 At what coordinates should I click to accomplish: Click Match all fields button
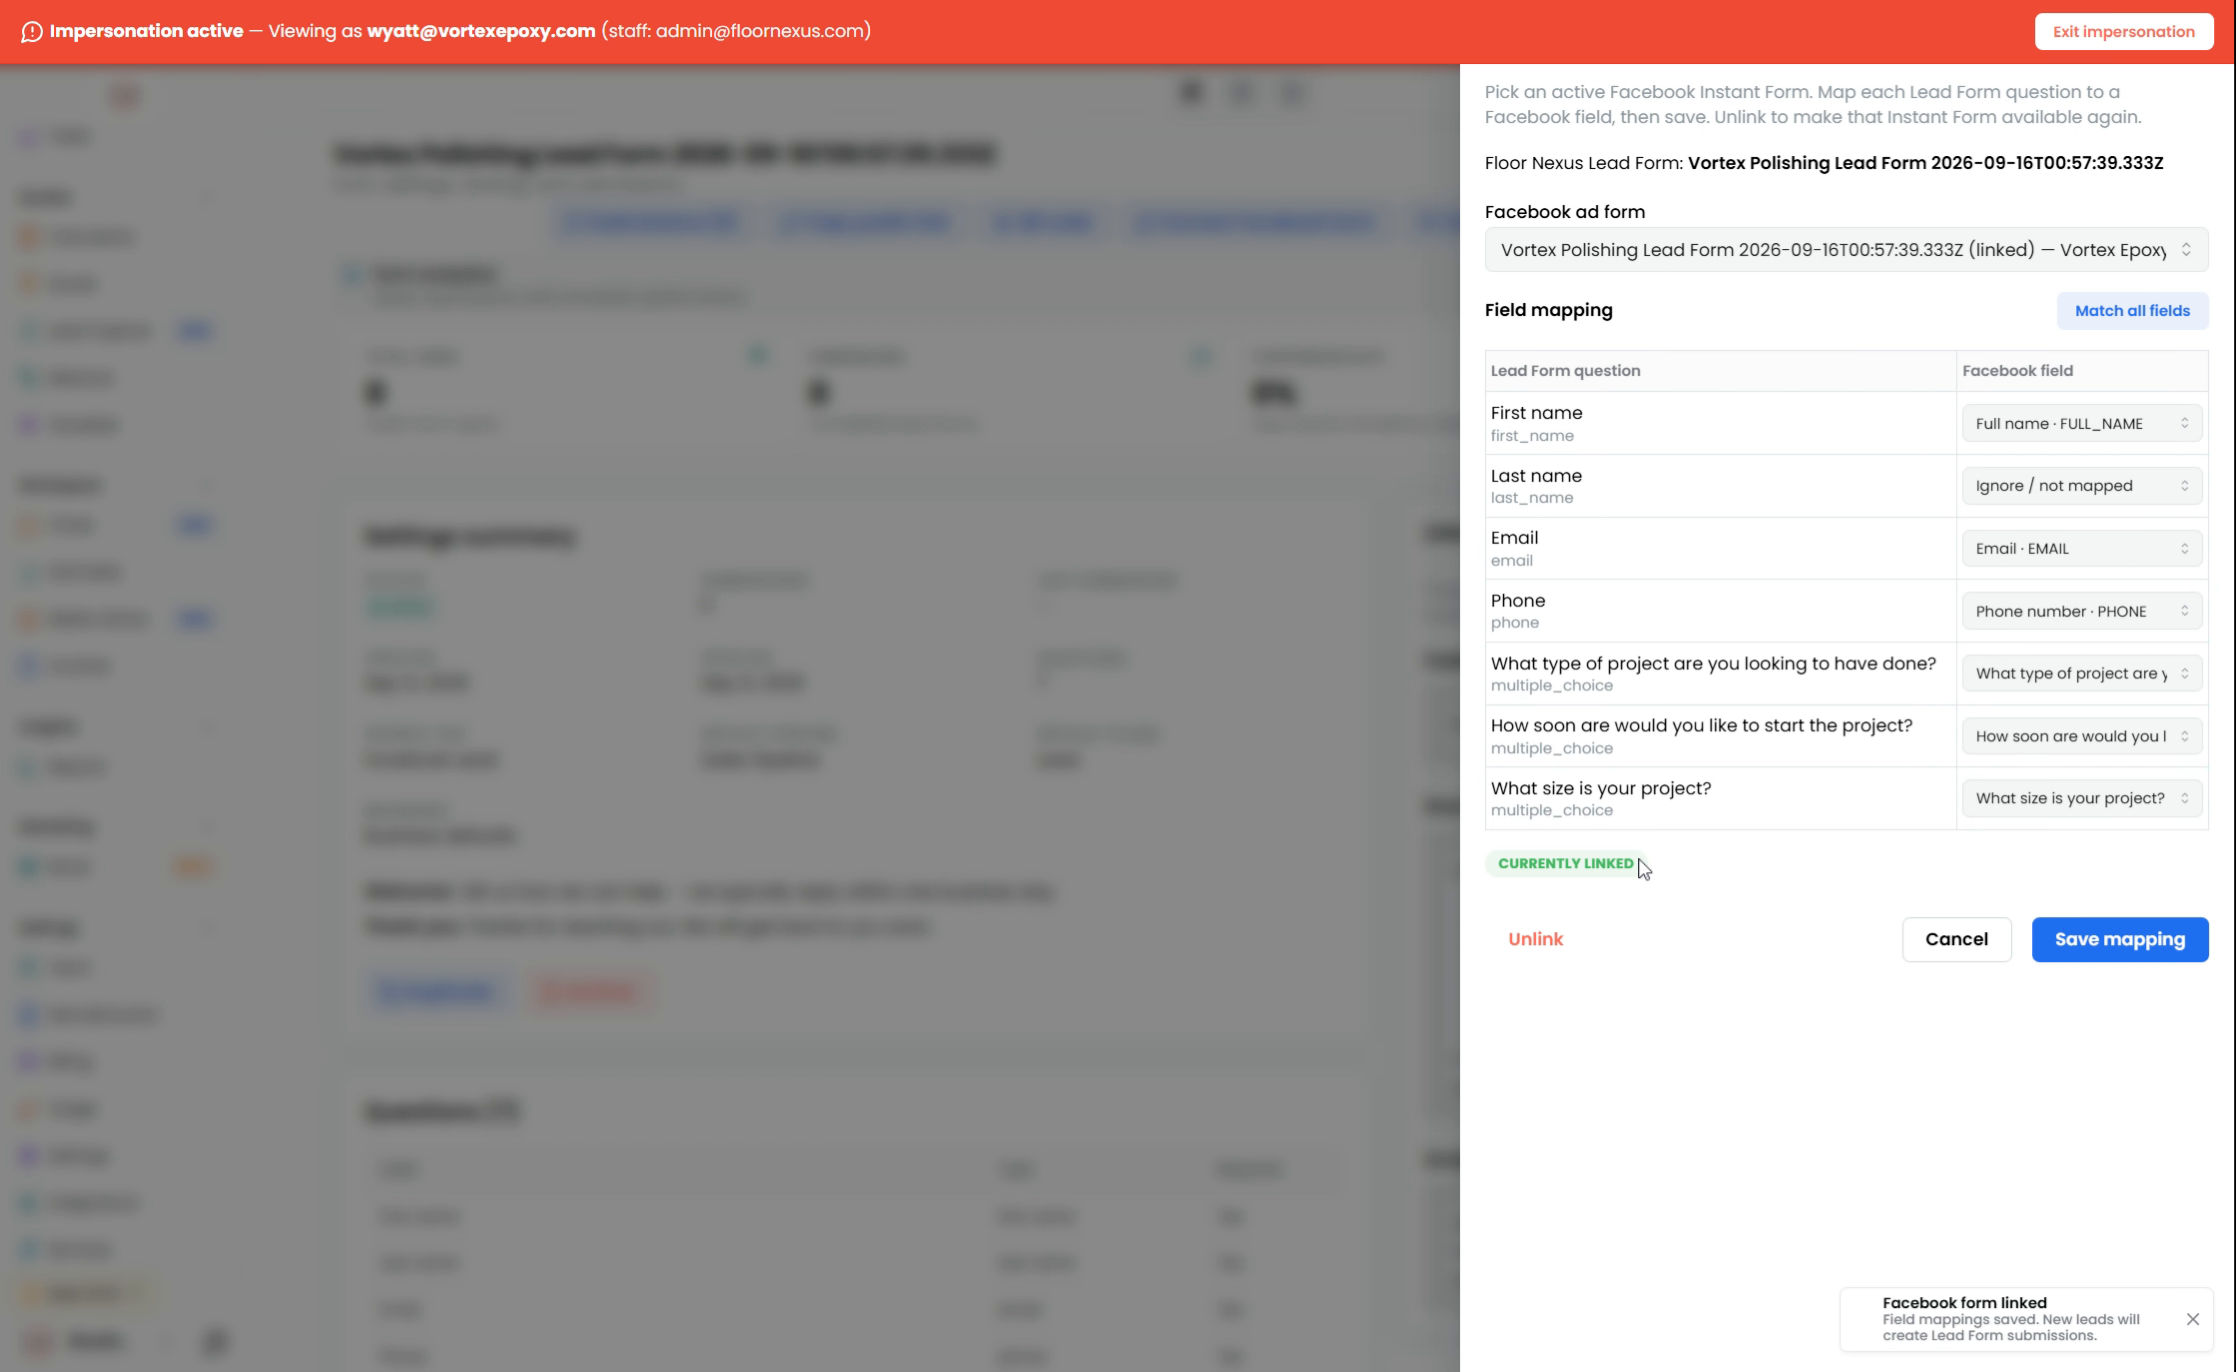point(2132,311)
